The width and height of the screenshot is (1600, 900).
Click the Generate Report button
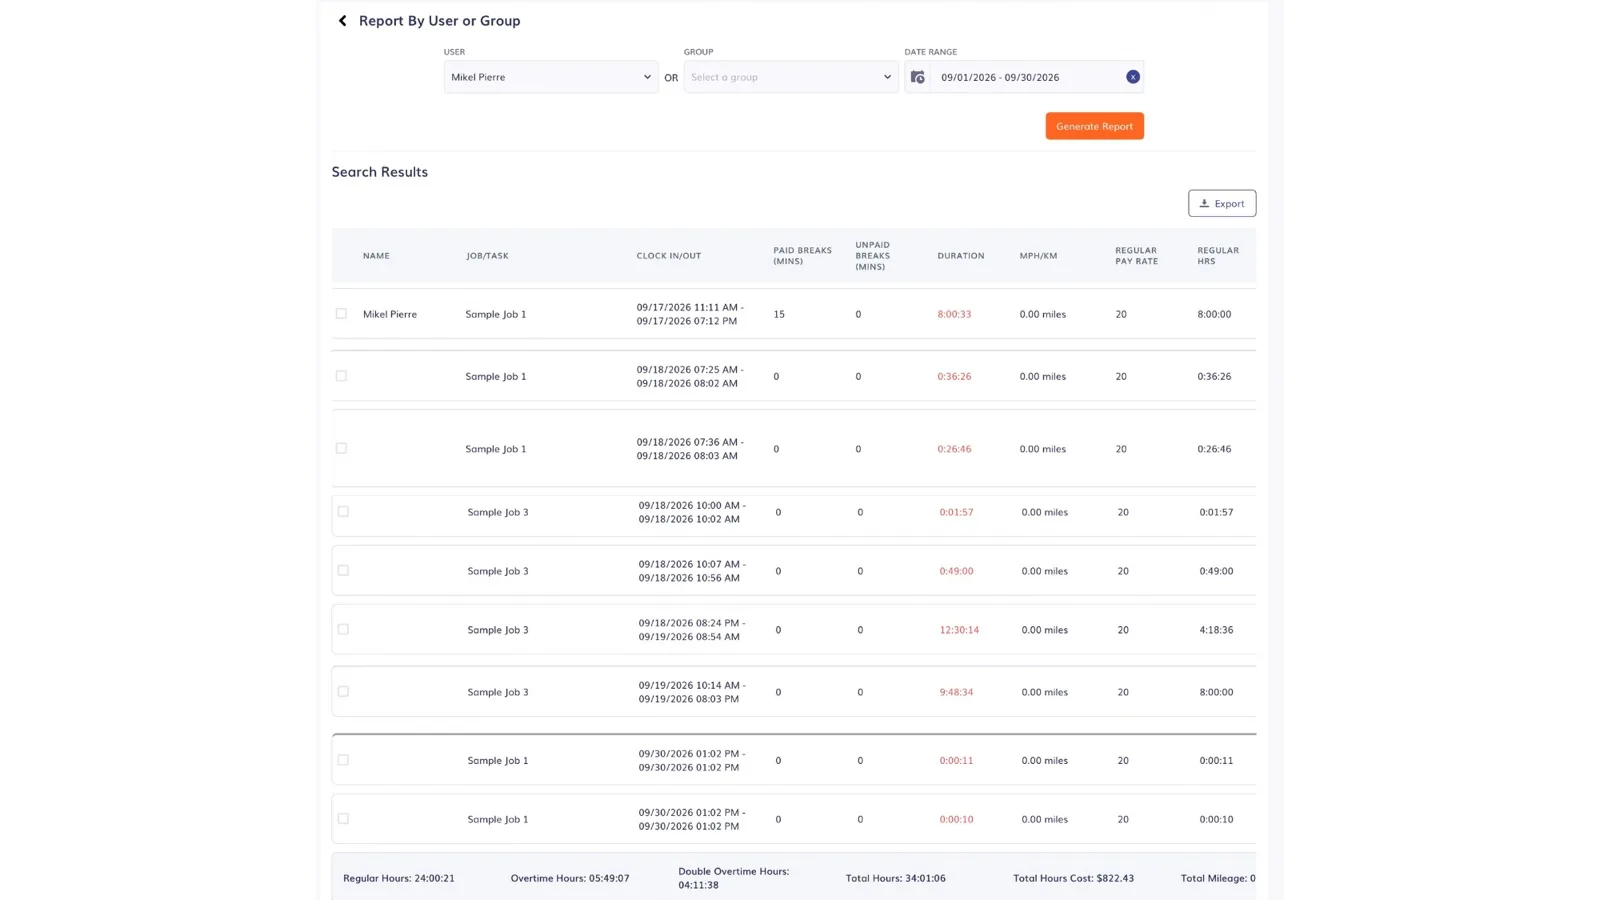(x=1094, y=126)
